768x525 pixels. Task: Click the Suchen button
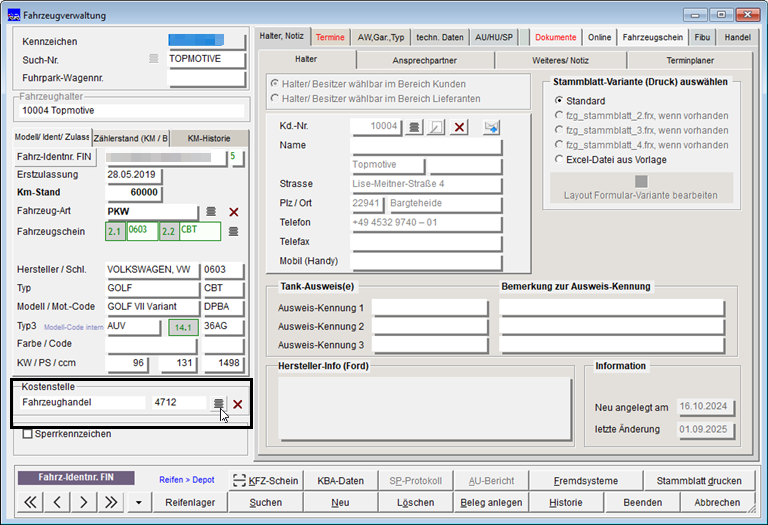pyautogui.click(x=265, y=502)
